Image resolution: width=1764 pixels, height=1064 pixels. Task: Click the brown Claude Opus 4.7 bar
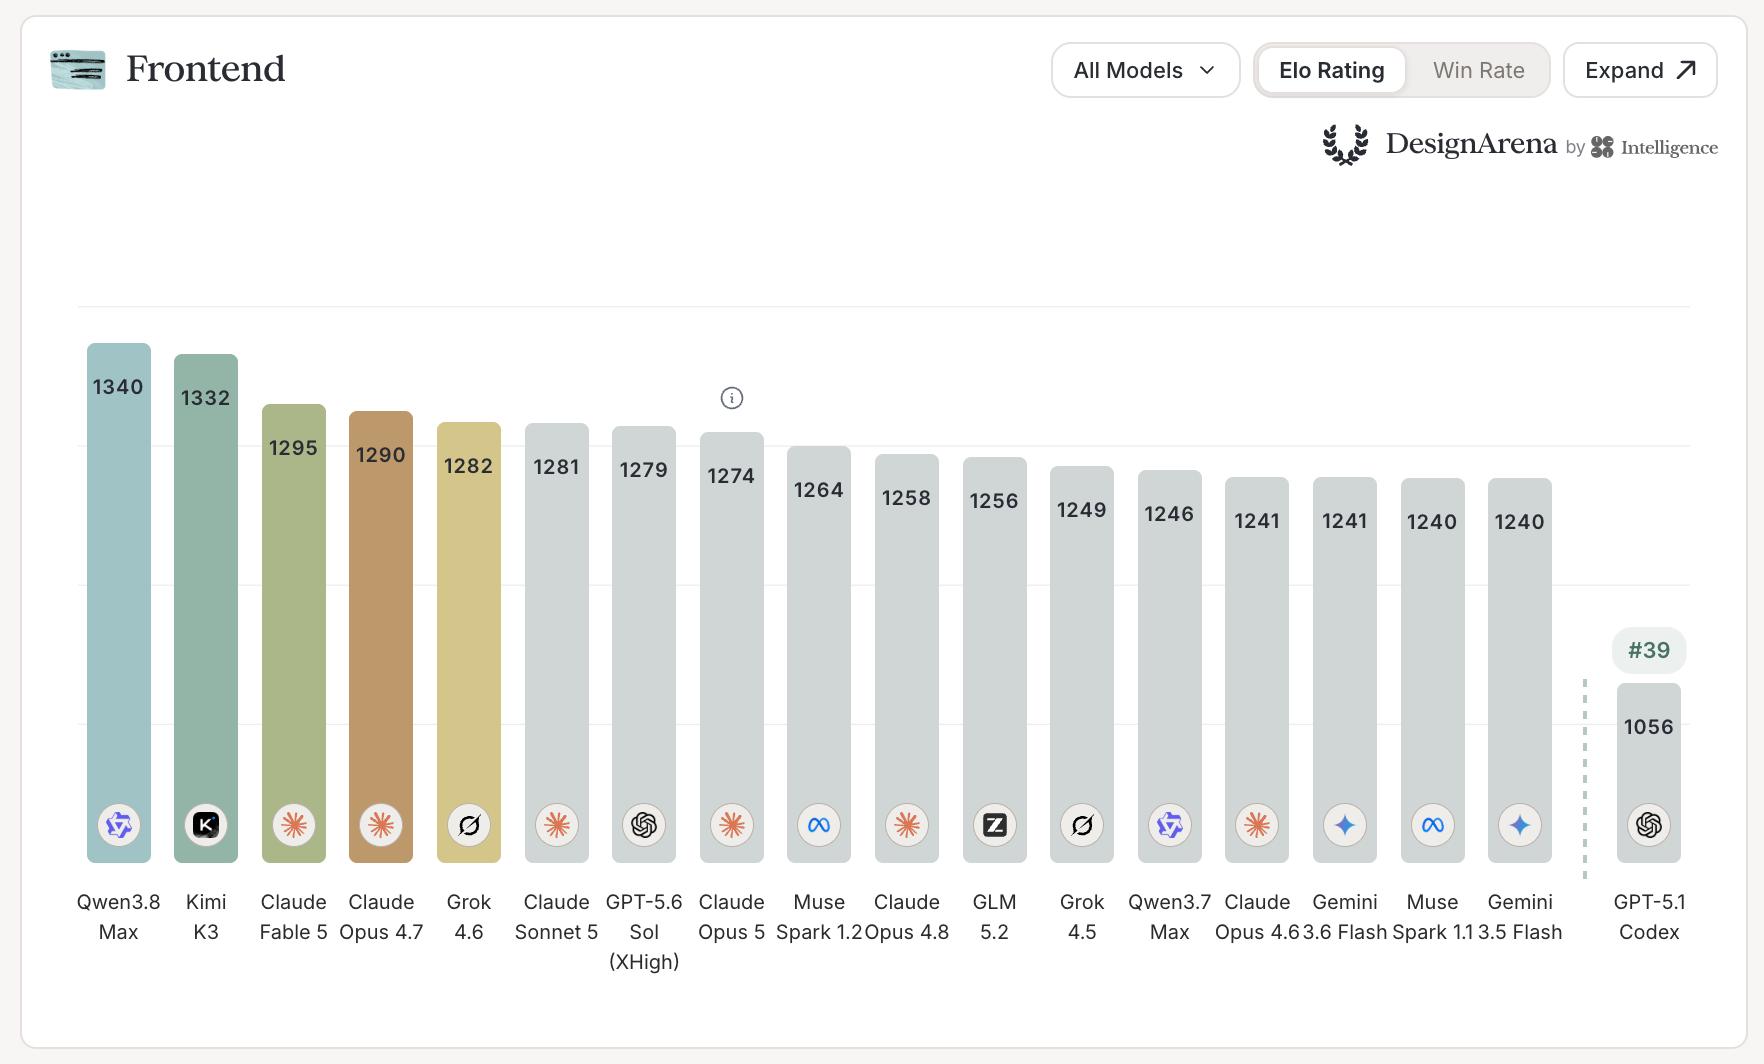pos(381,637)
